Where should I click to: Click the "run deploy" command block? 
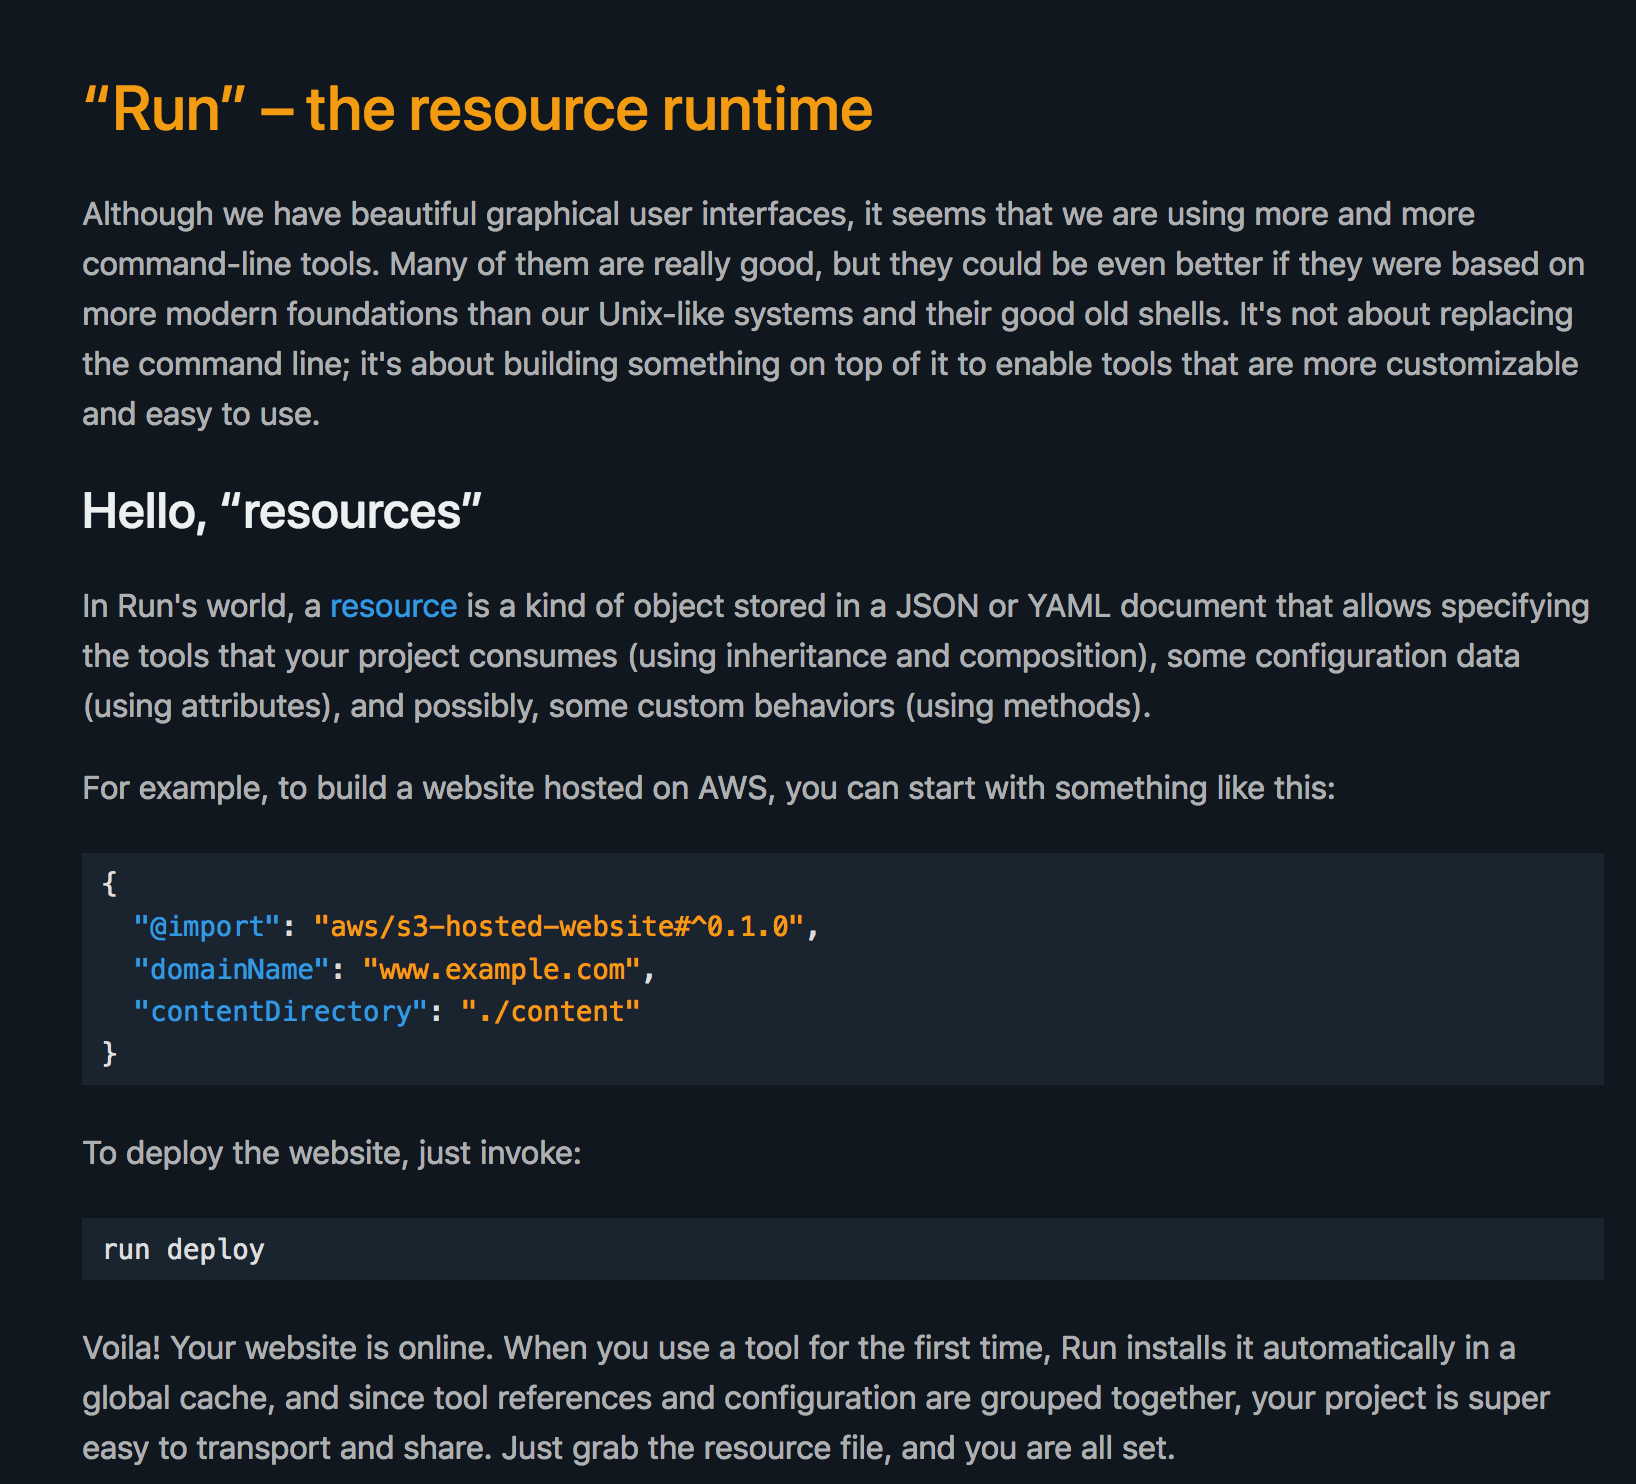[x=843, y=1249]
